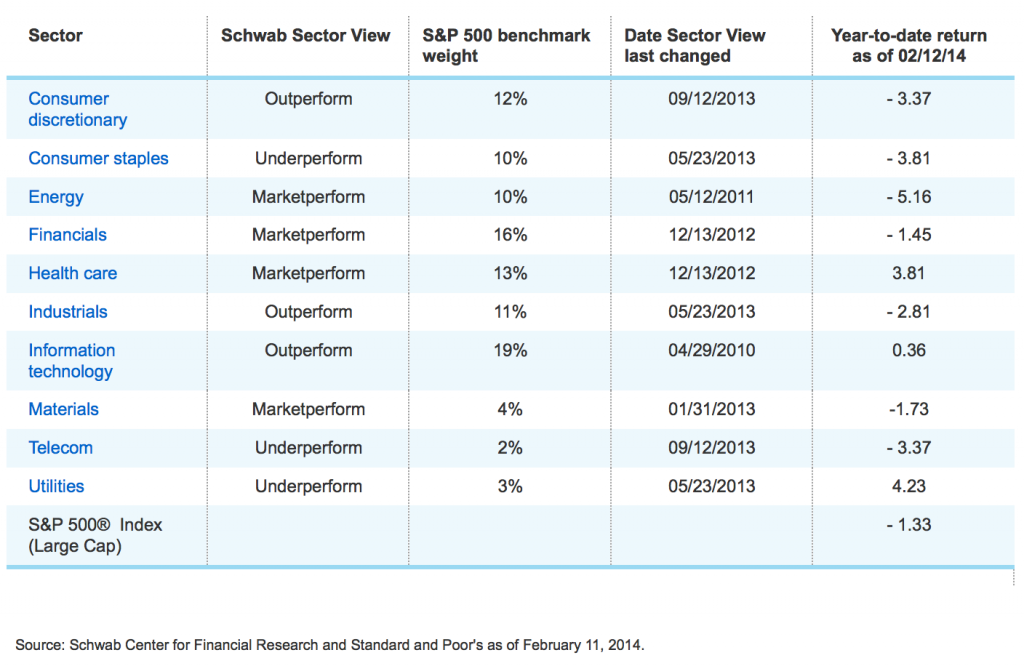Image resolution: width=1024 pixels, height=666 pixels.
Task: Click the Consumer staples link
Action: [98, 158]
